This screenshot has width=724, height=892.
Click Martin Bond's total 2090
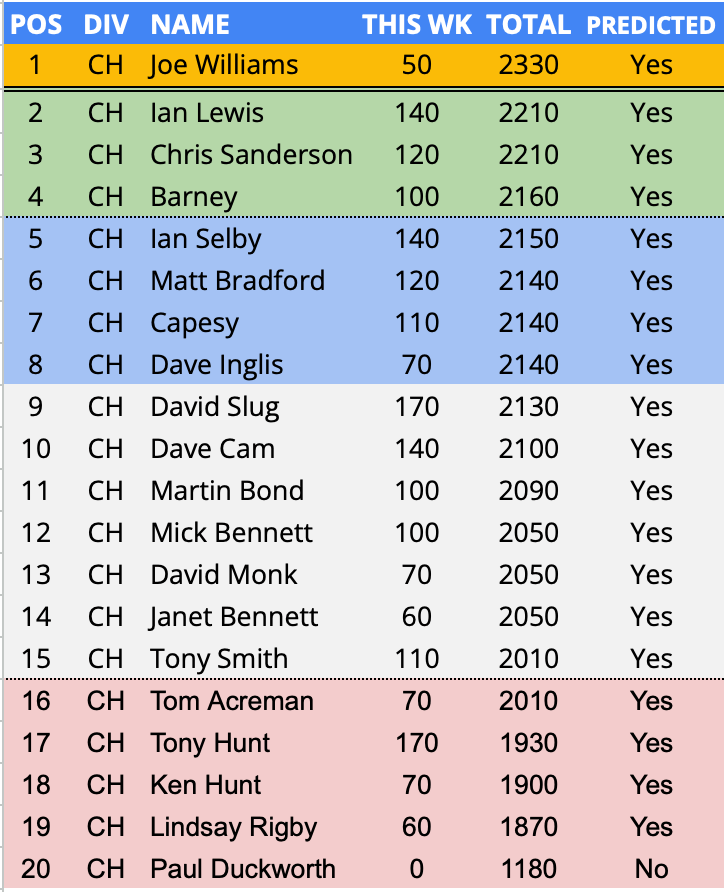(528, 491)
